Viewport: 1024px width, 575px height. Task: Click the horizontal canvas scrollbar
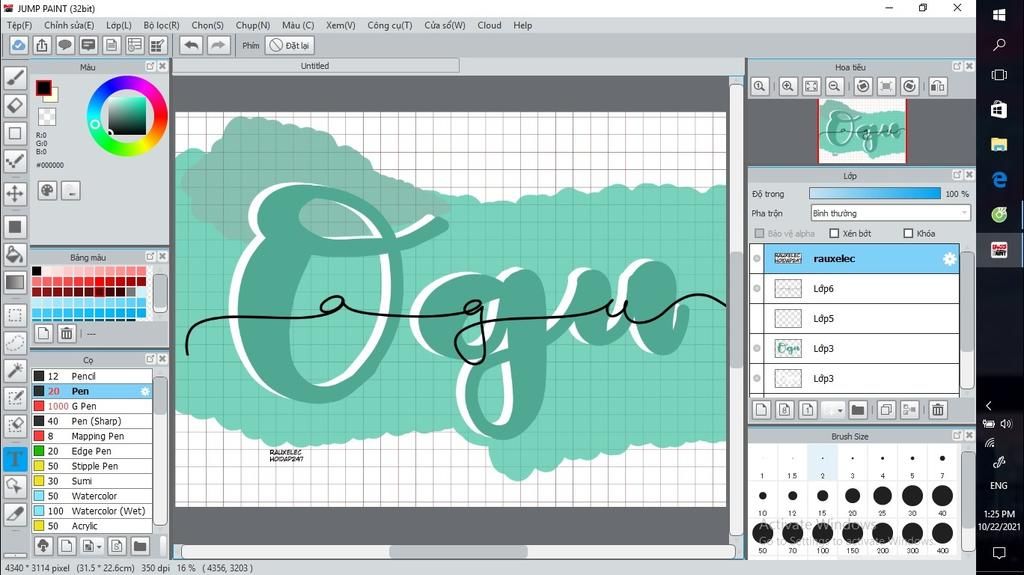click(457, 551)
